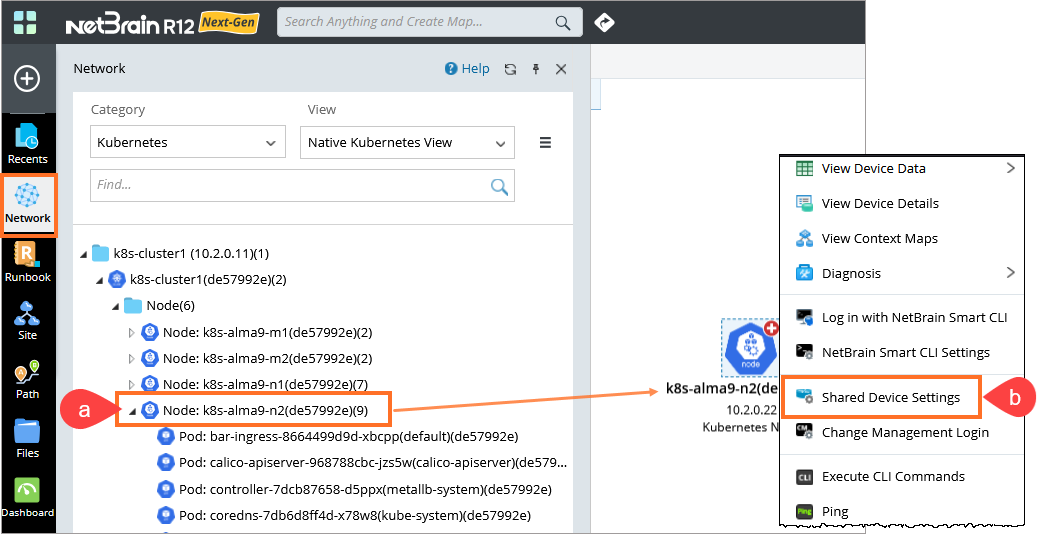Collapse Node: k8s-alma9-n2 tree arrow
This screenshot has width=1037, height=534.
point(132,412)
